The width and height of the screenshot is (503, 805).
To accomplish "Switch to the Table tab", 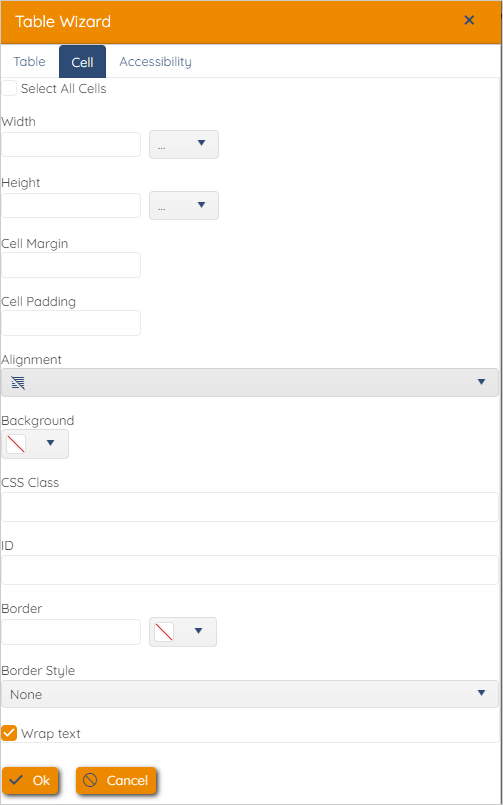I will [x=29, y=62].
